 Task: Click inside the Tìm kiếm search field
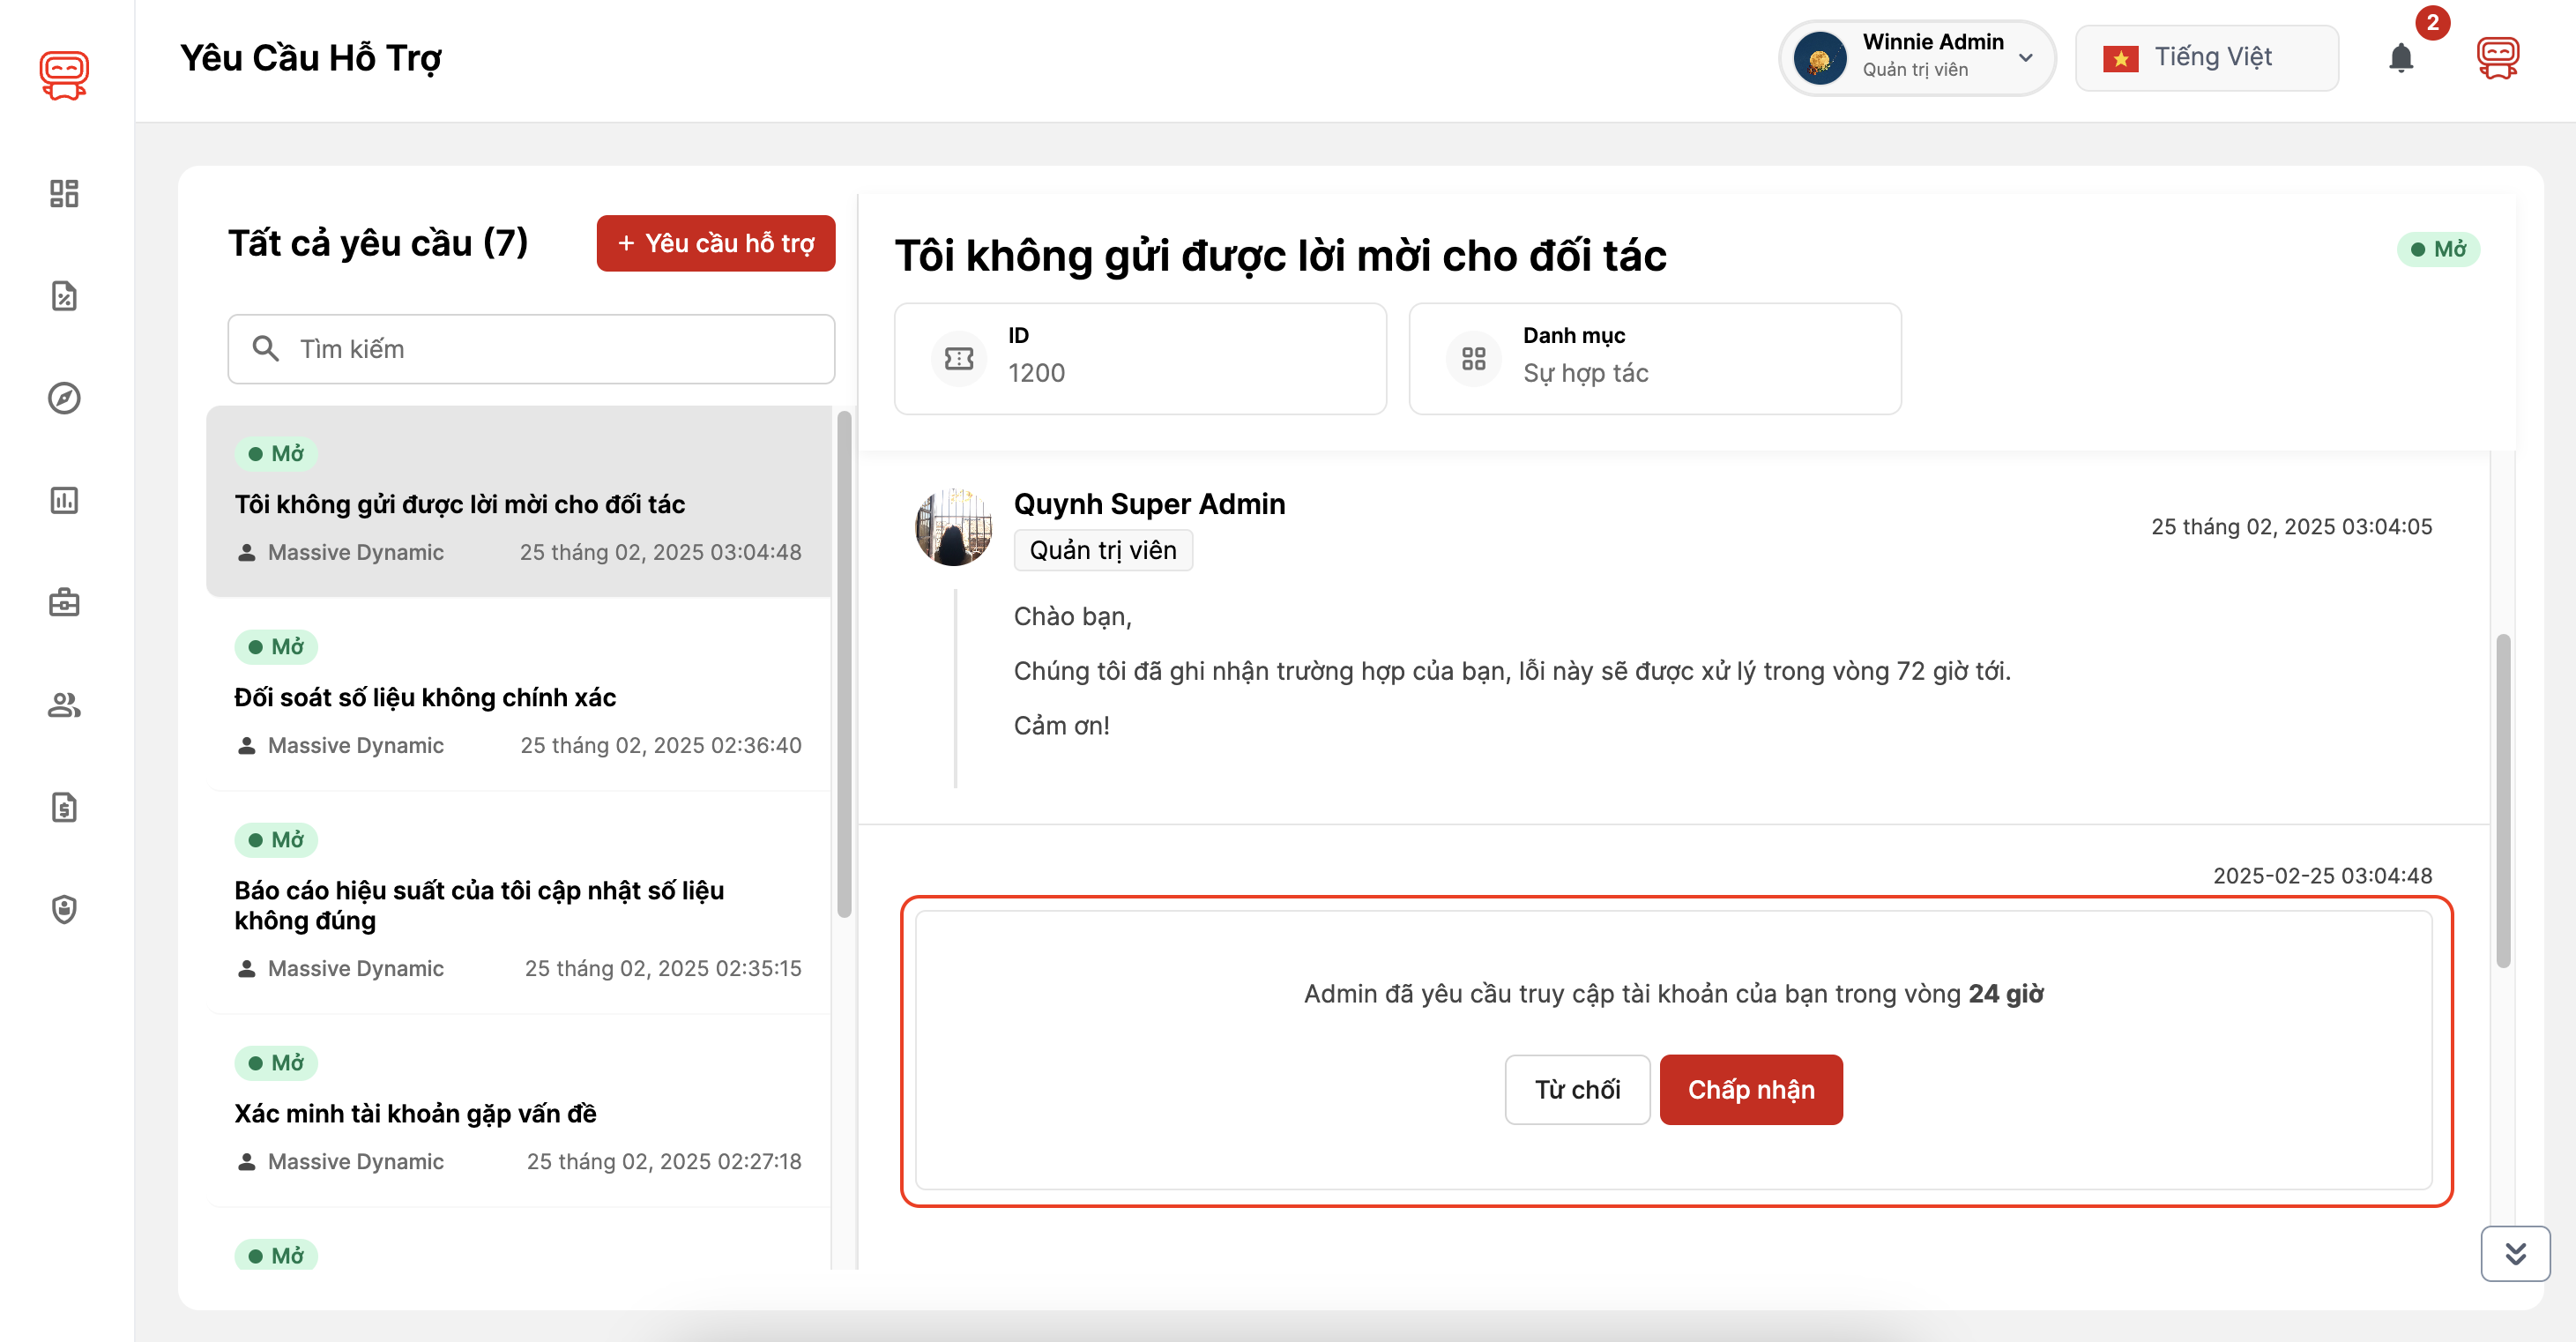coord(530,348)
